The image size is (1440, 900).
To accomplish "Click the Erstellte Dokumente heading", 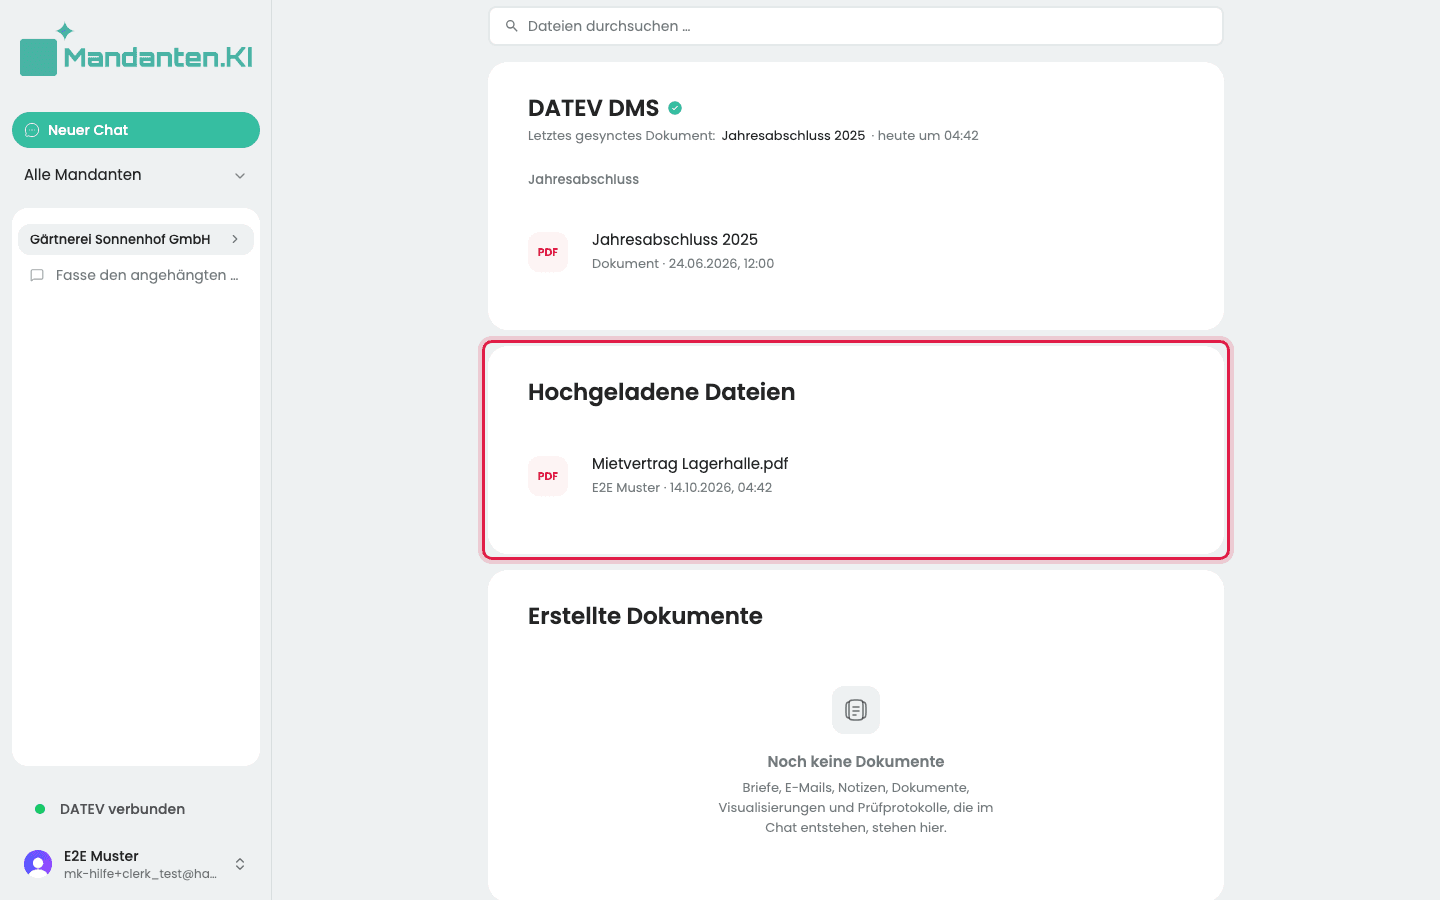I will (645, 616).
